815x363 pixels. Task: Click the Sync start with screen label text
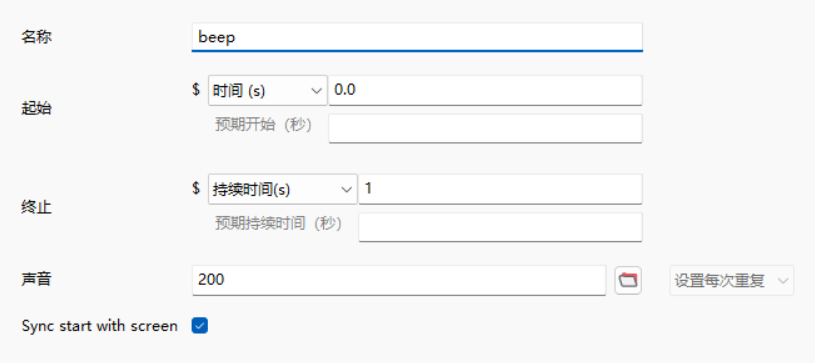point(100,326)
